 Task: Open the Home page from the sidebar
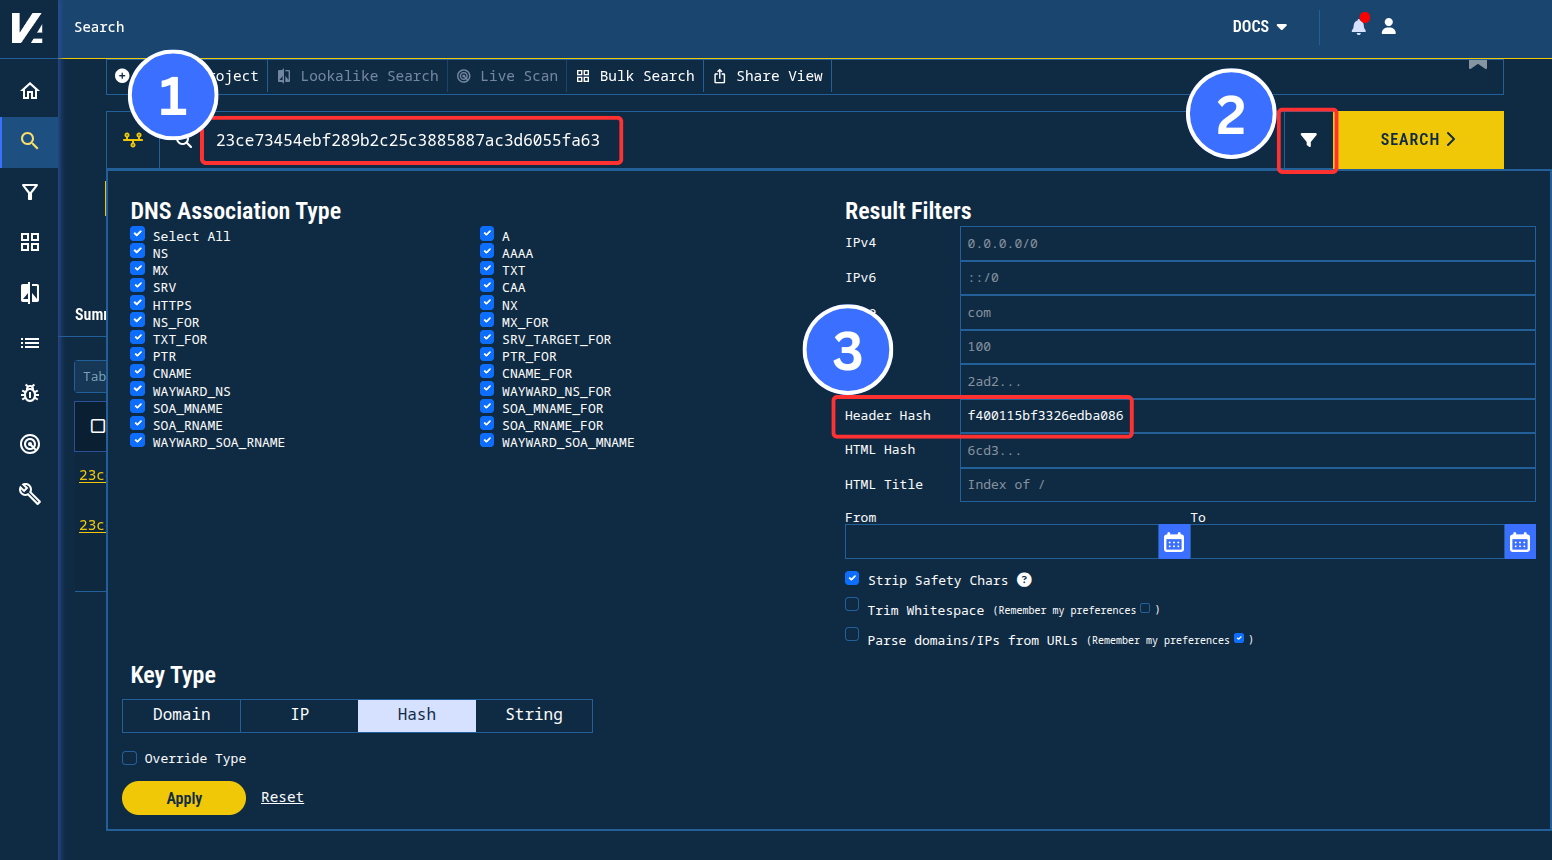pos(29,89)
